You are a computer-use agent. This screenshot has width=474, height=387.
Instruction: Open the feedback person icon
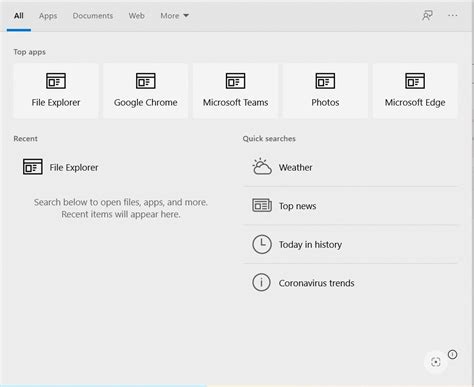click(x=427, y=15)
